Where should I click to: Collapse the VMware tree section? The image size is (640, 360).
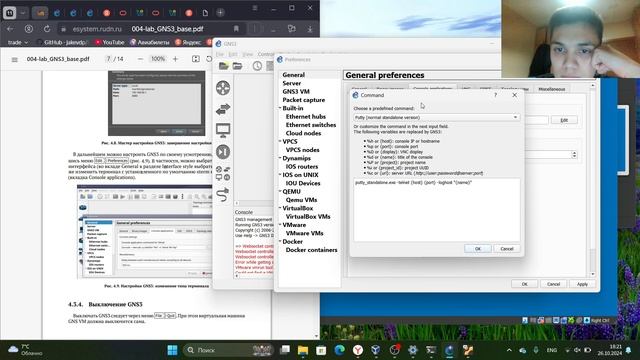tap(280, 224)
